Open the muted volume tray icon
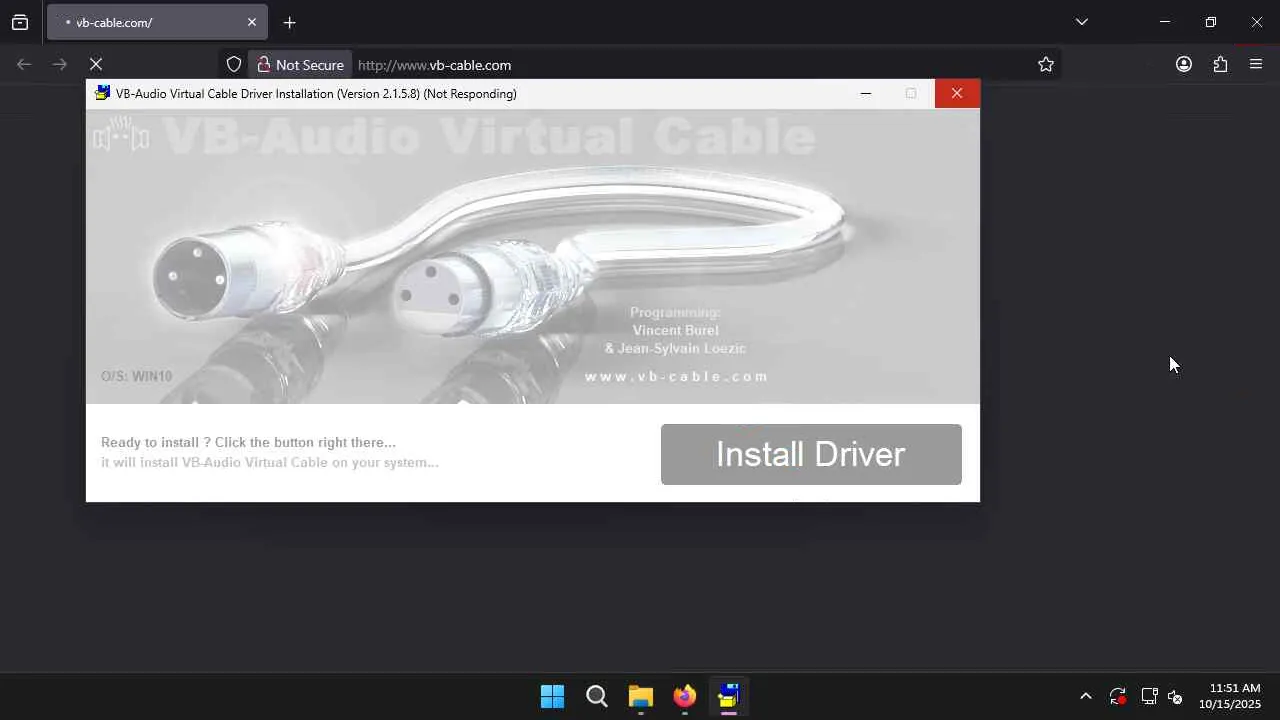Viewport: 1280px width, 720px height. click(1175, 696)
